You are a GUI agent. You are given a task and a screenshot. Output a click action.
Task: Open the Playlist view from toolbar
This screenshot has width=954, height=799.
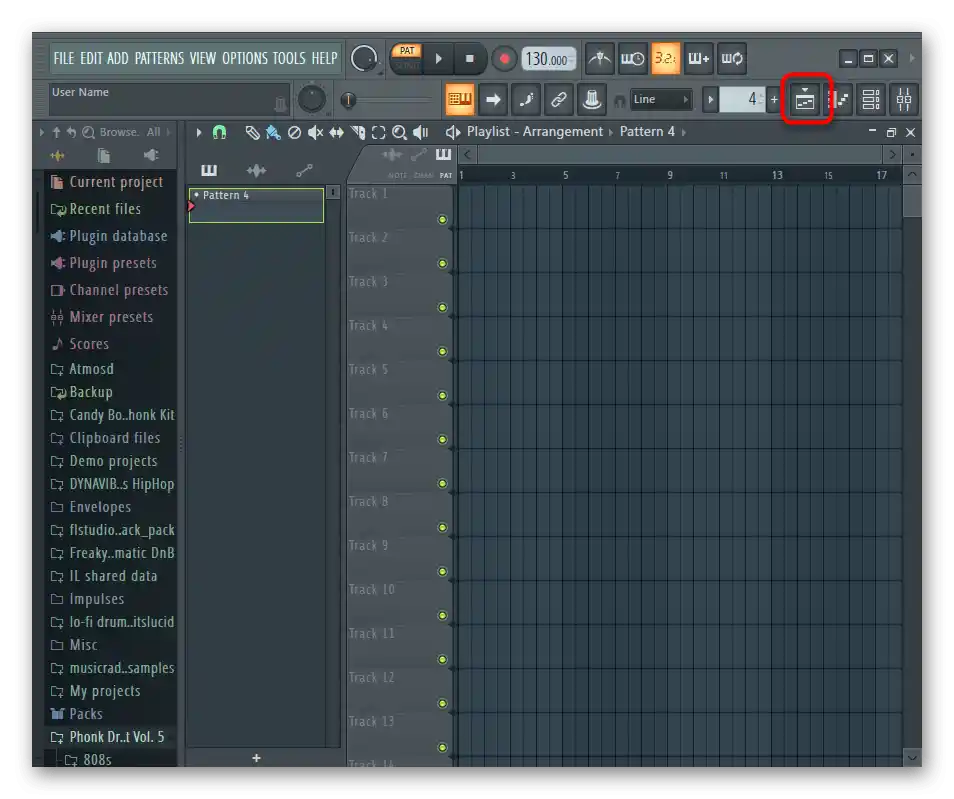[806, 99]
